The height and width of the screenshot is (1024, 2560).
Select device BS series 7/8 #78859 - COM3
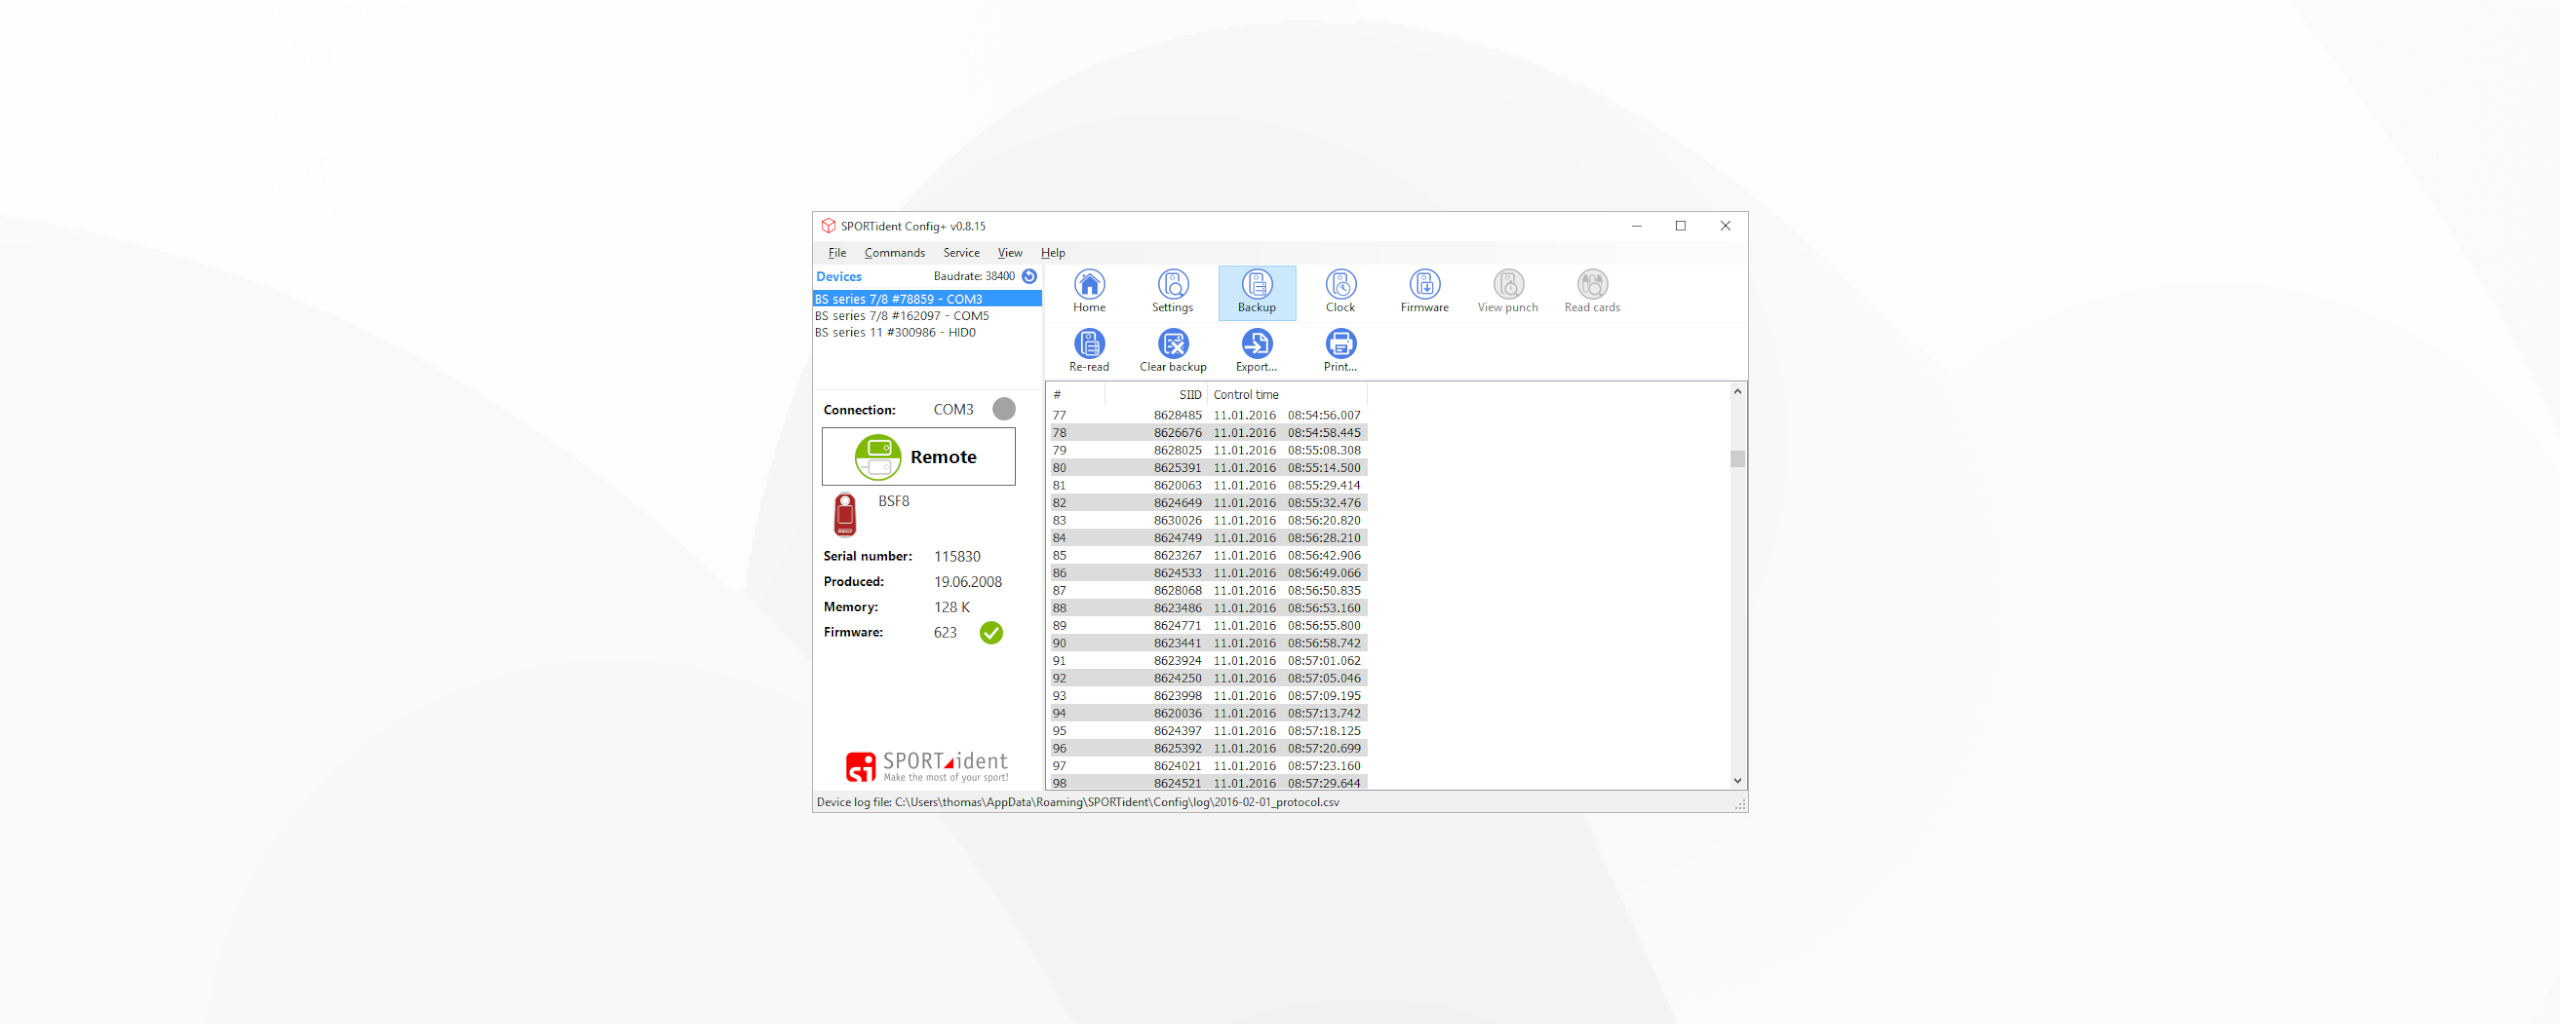pos(927,299)
